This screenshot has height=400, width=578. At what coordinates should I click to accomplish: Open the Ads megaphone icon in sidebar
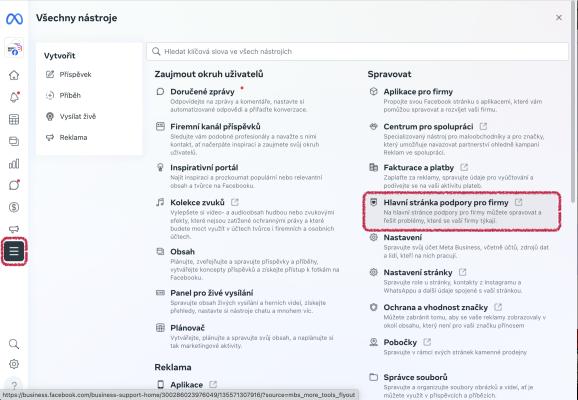(14, 229)
